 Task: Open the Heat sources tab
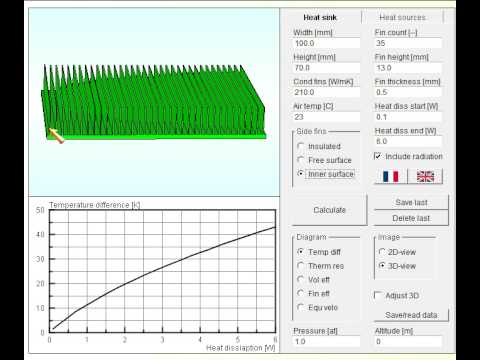402,17
